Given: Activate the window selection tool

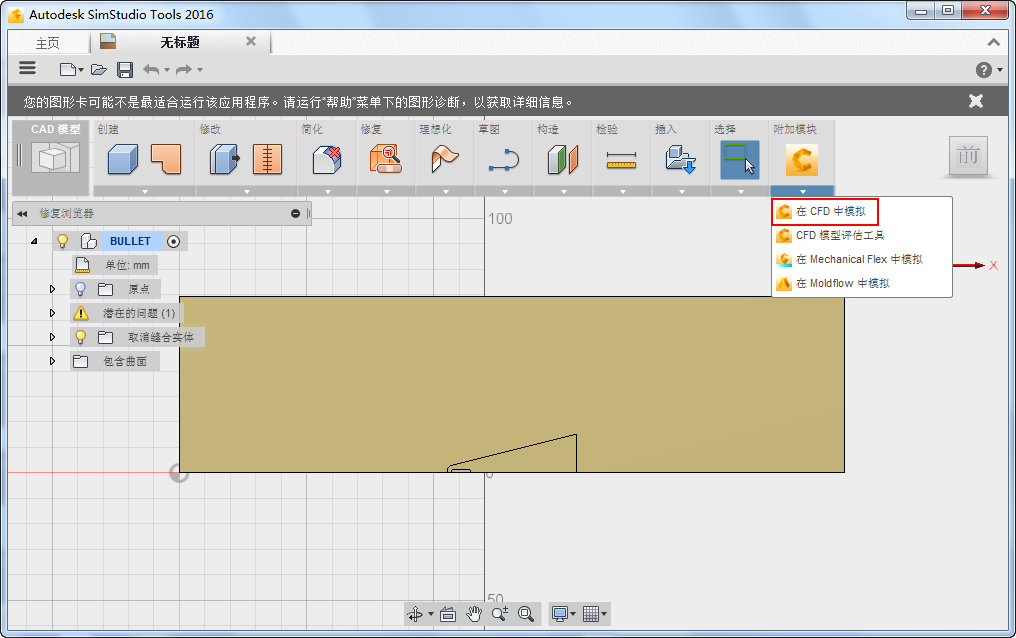Looking at the screenshot, I should click(739, 160).
